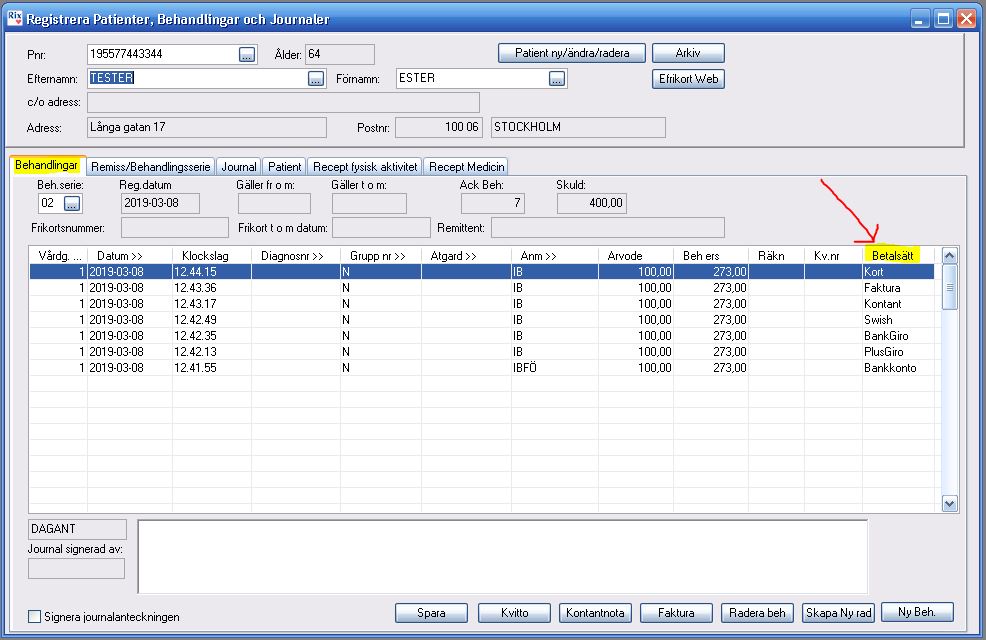This screenshot has width=986, height=640.
Task: Select the row with time 12.41.55
Action: coord(482,368)
